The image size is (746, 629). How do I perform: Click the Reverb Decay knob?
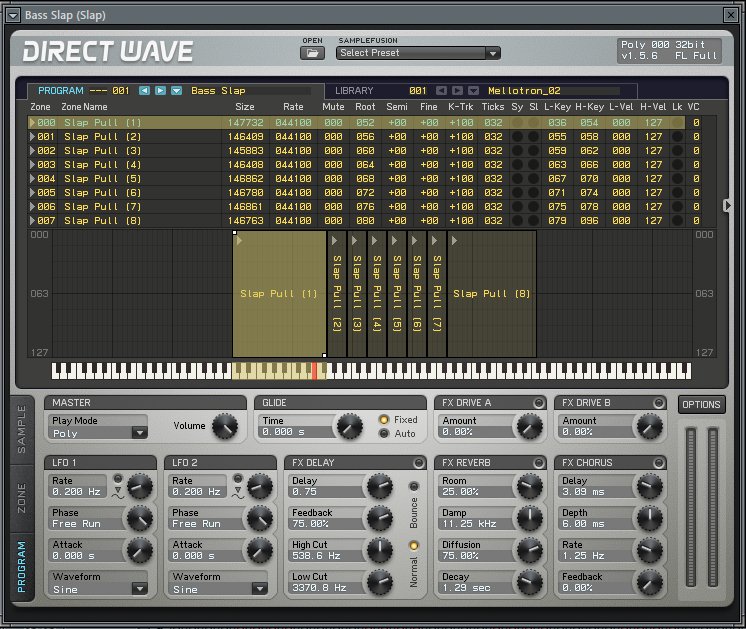(x=530, y=582)
